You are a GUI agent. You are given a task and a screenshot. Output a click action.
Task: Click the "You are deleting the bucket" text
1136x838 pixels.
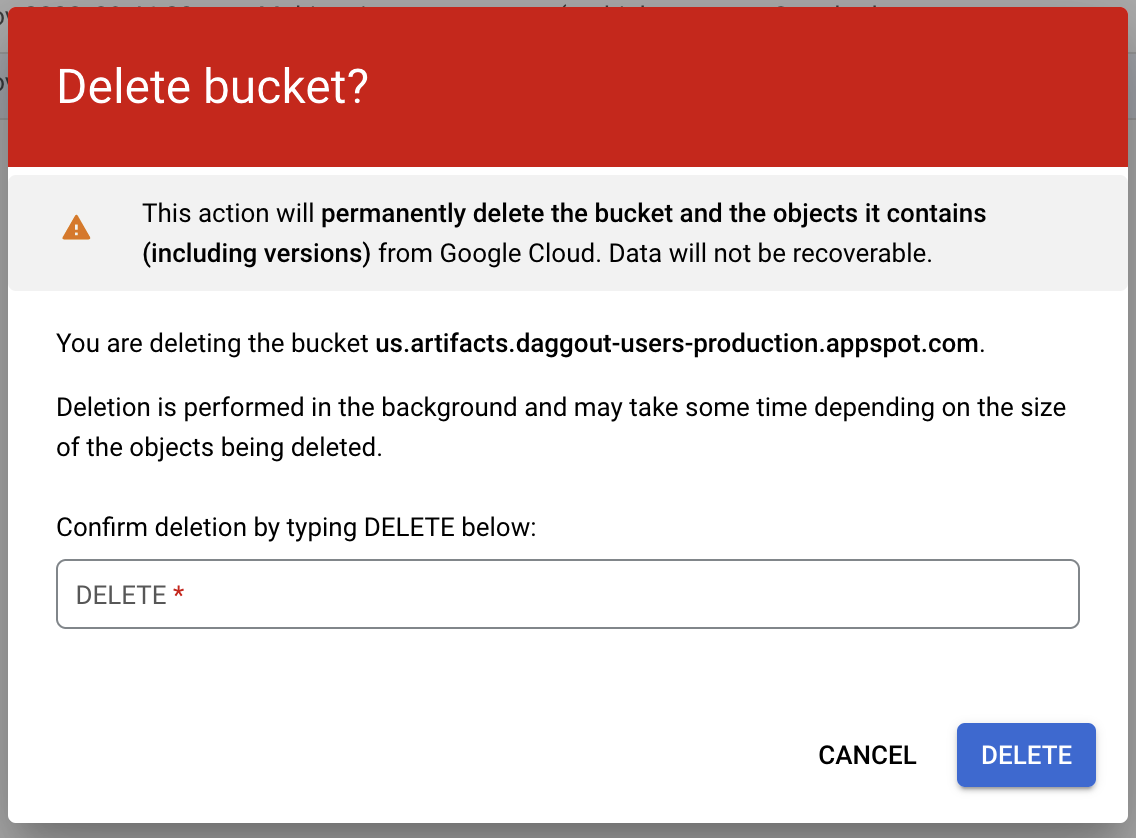[213, 344]
